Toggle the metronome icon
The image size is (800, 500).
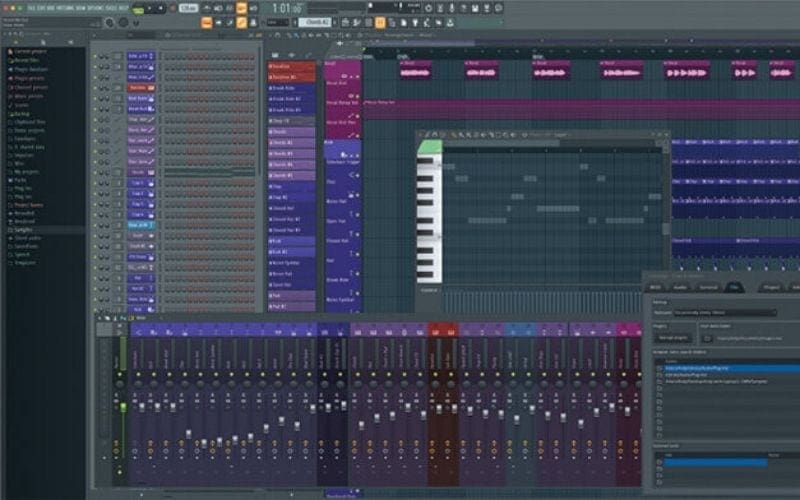click(207, 8)
